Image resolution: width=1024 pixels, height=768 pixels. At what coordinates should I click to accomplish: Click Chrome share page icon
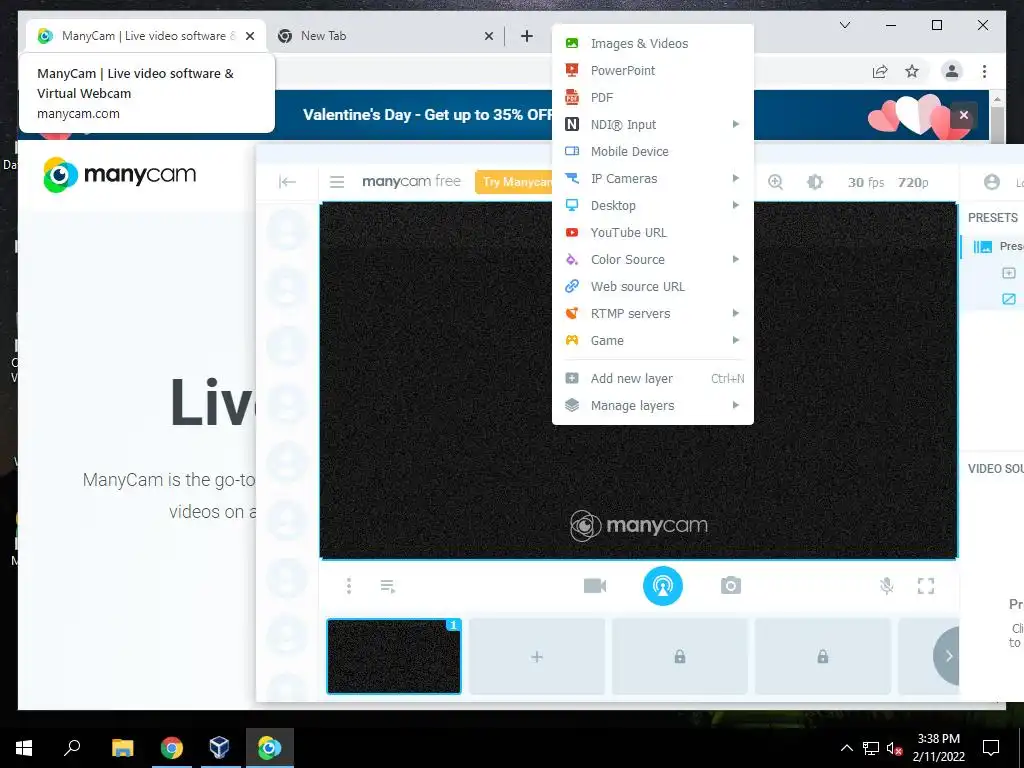click(x=880, y=71)
